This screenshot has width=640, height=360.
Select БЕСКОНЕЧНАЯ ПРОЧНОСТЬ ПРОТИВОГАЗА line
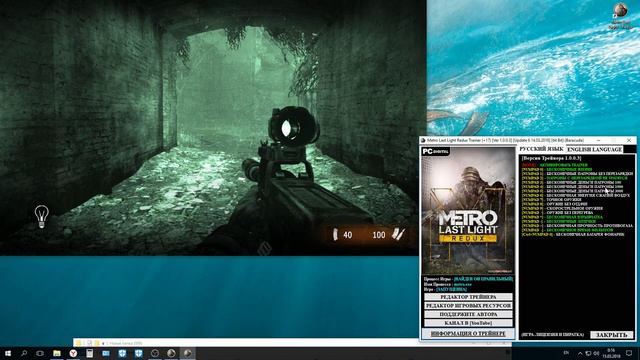click(x=577, y=226)
